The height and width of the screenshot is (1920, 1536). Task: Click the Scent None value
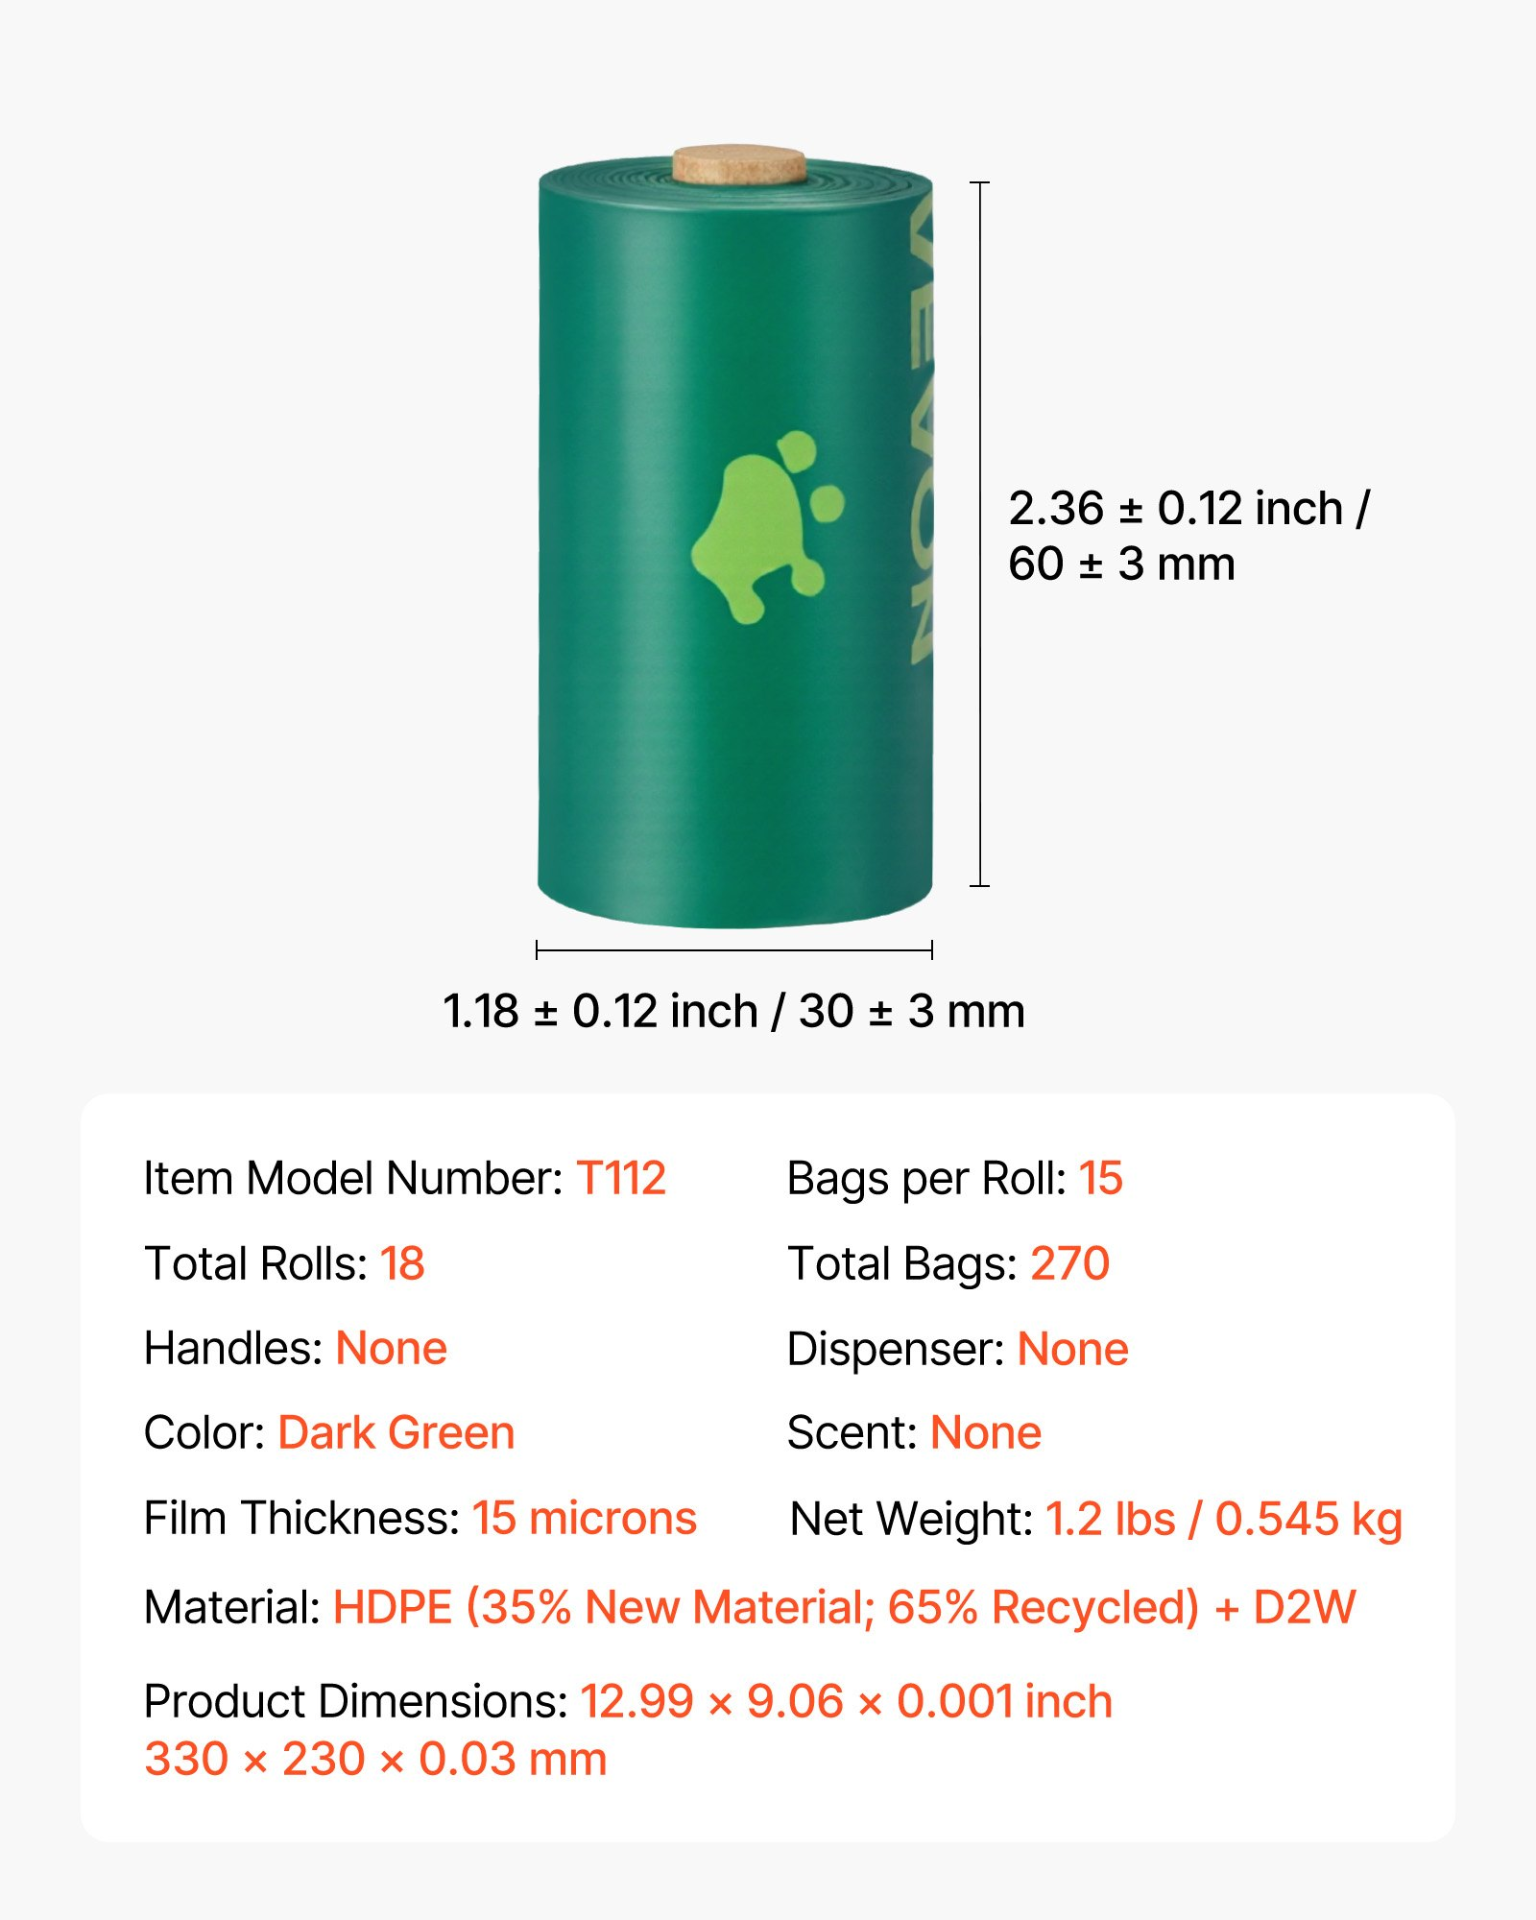pos(985,1433)
